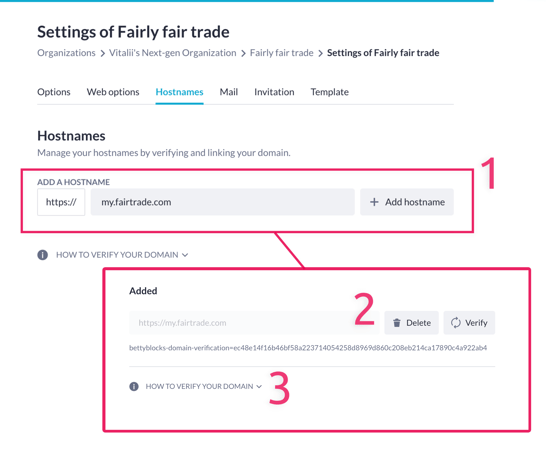The height and width of the screenshot is (458, 546).
Task: Click the plus icon on Add hostname
Action: (x=374, y=202)
